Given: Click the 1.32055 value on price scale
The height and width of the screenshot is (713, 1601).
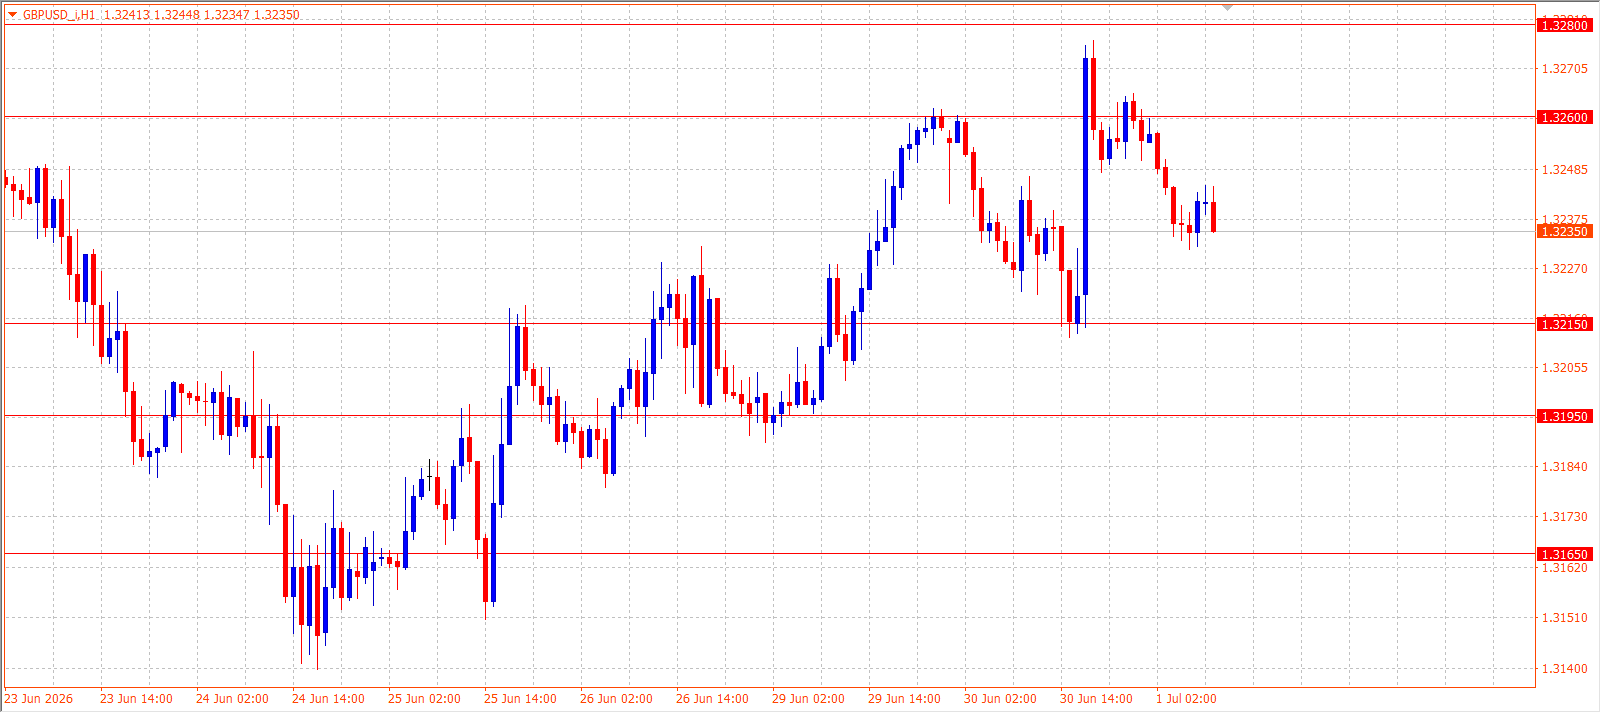Looking at the screenshot, I should [1565, 368].
